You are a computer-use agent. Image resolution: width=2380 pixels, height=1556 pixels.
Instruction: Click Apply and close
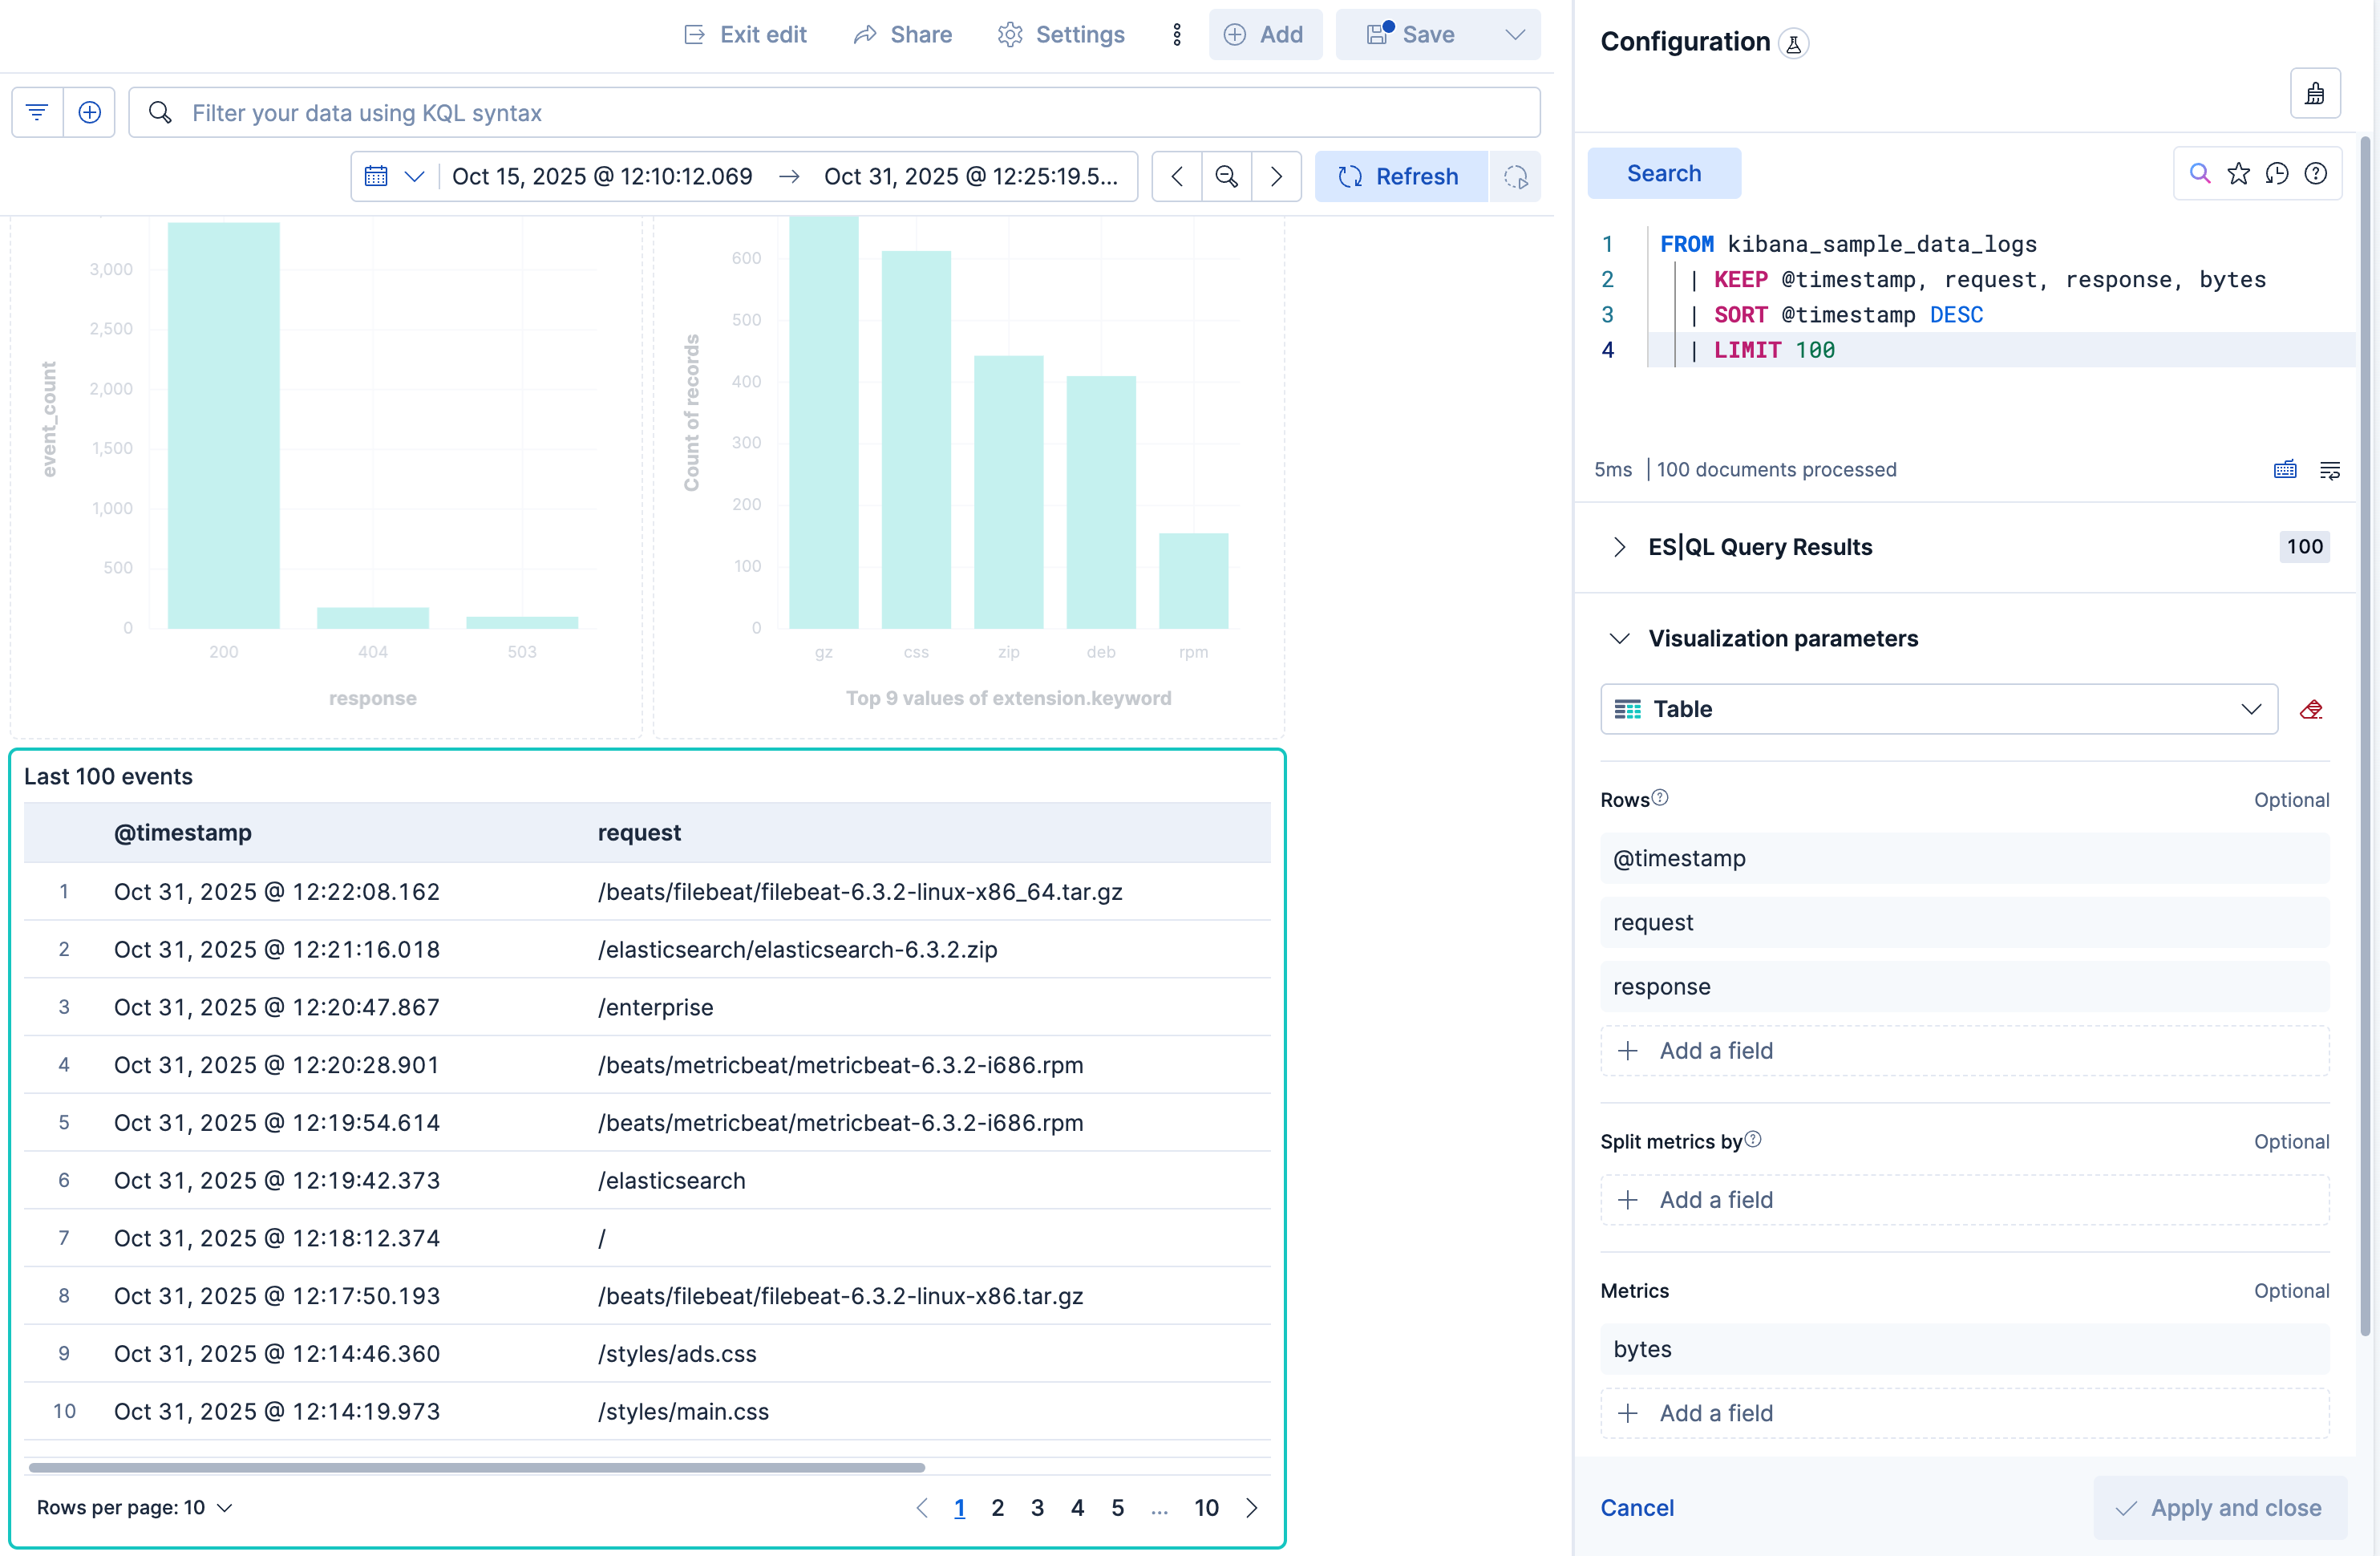click(2219, 1507)
